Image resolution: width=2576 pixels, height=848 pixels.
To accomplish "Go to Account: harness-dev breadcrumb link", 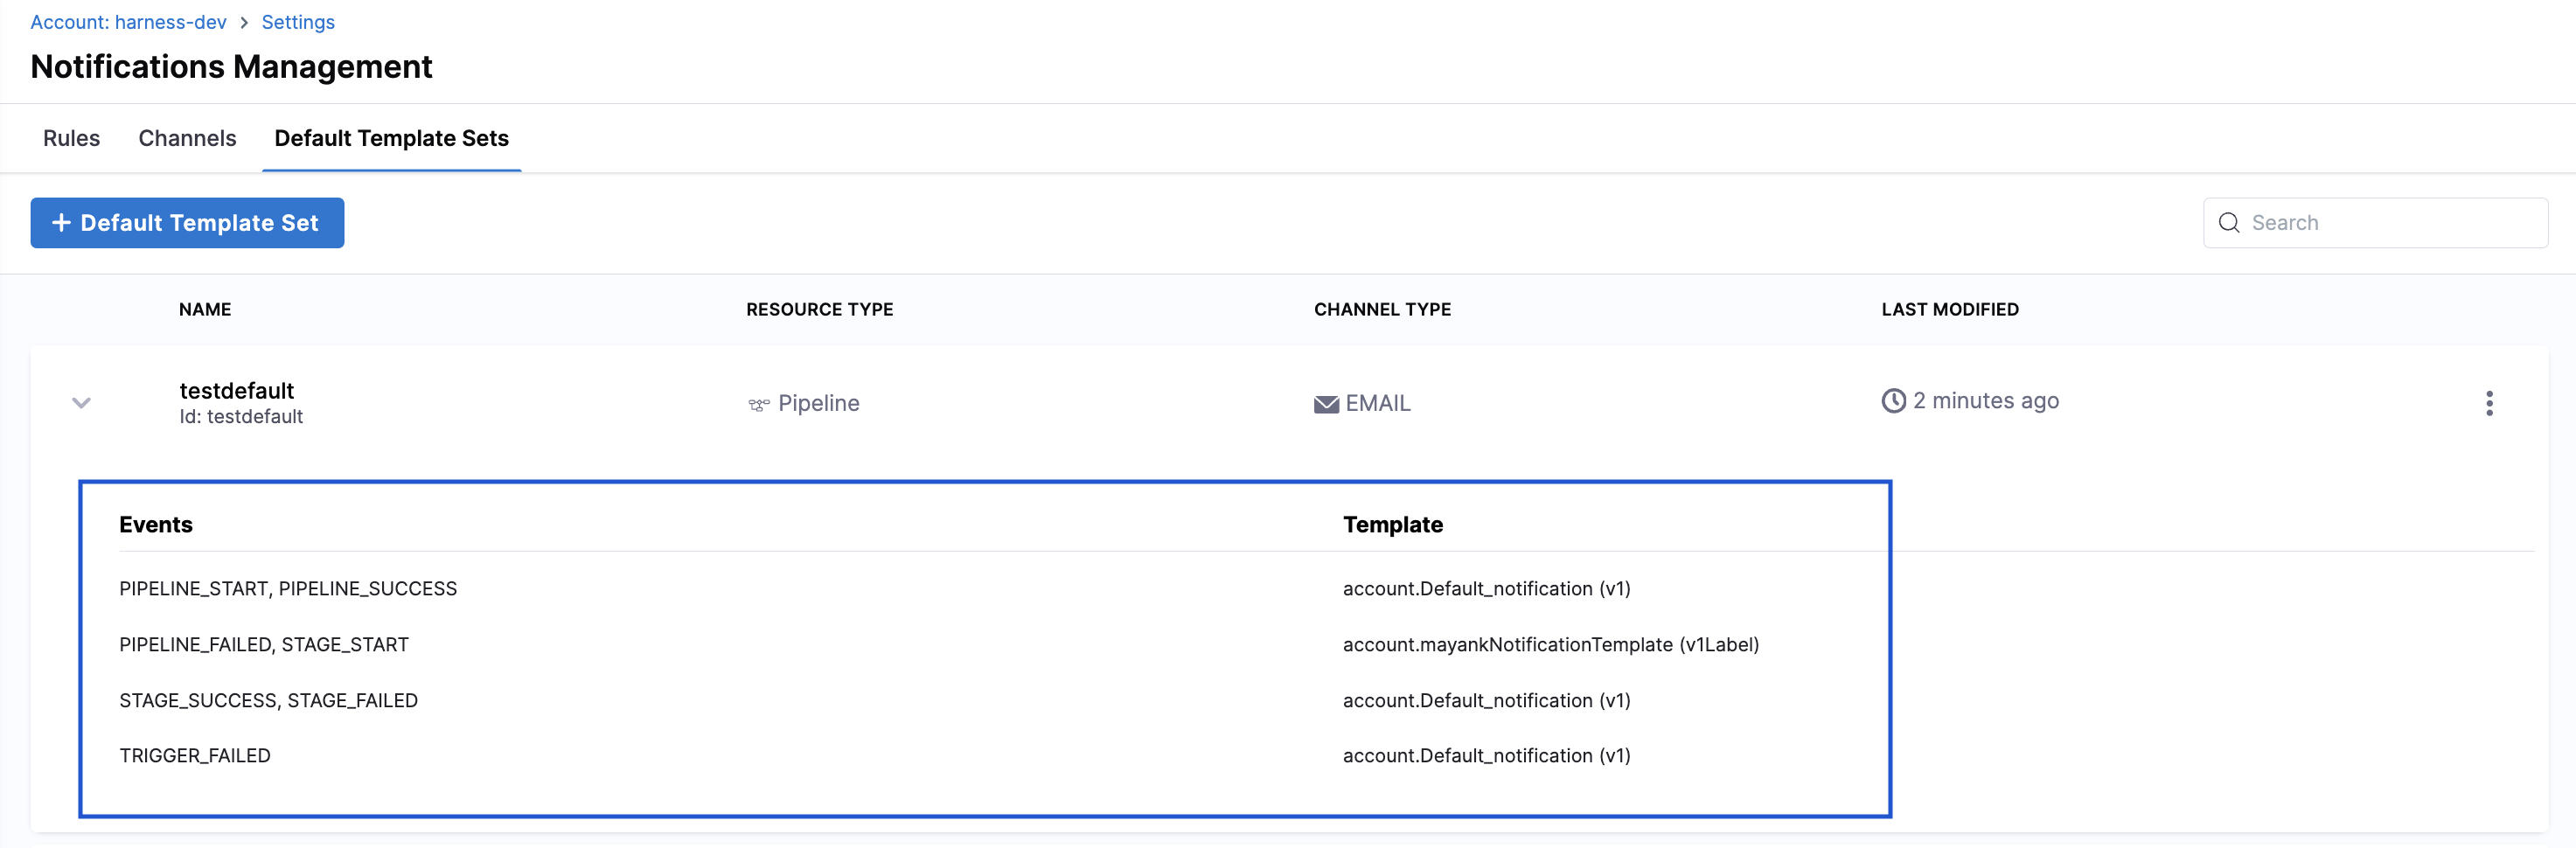I will pos(128,22).
